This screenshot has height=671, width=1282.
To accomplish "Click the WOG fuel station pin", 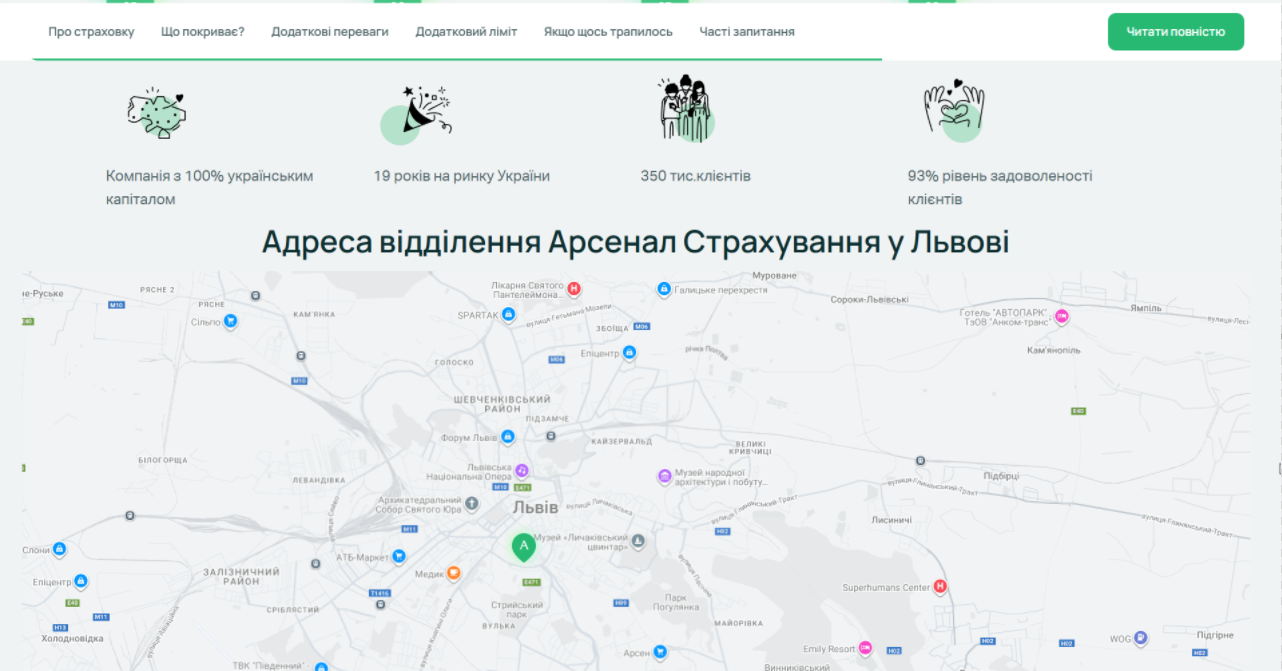I will click(x=1142, y=638).
